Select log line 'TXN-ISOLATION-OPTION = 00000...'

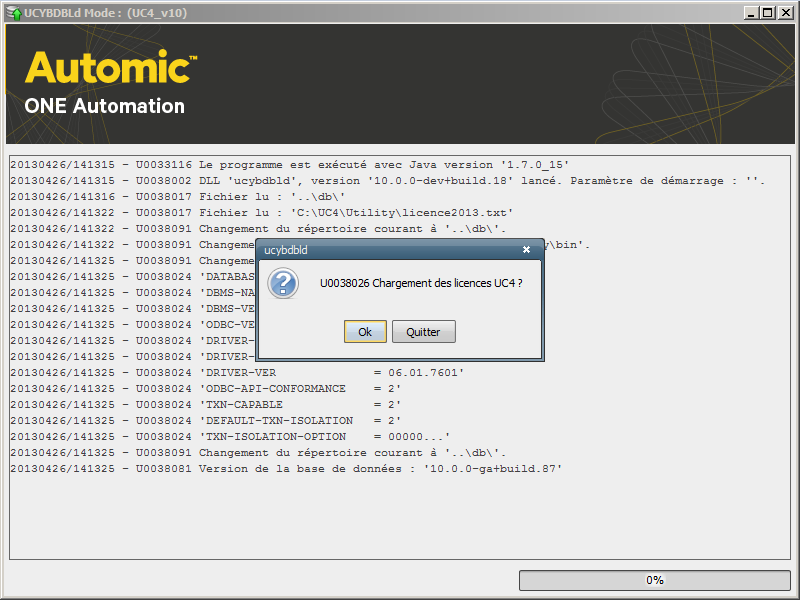coord(230,437)
